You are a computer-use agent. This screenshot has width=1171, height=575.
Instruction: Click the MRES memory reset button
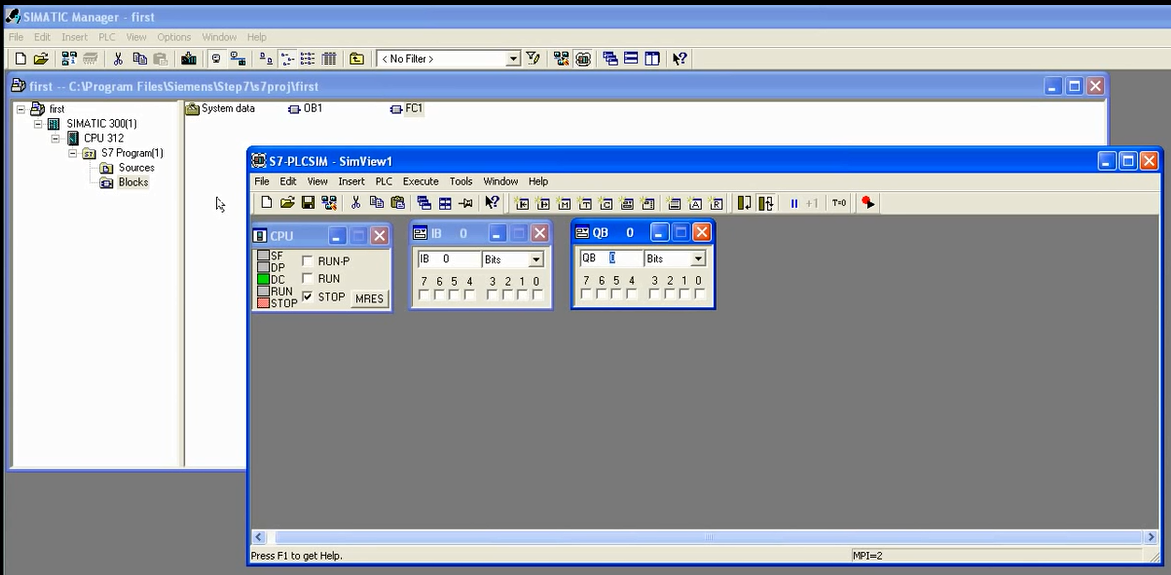(369, 298)
